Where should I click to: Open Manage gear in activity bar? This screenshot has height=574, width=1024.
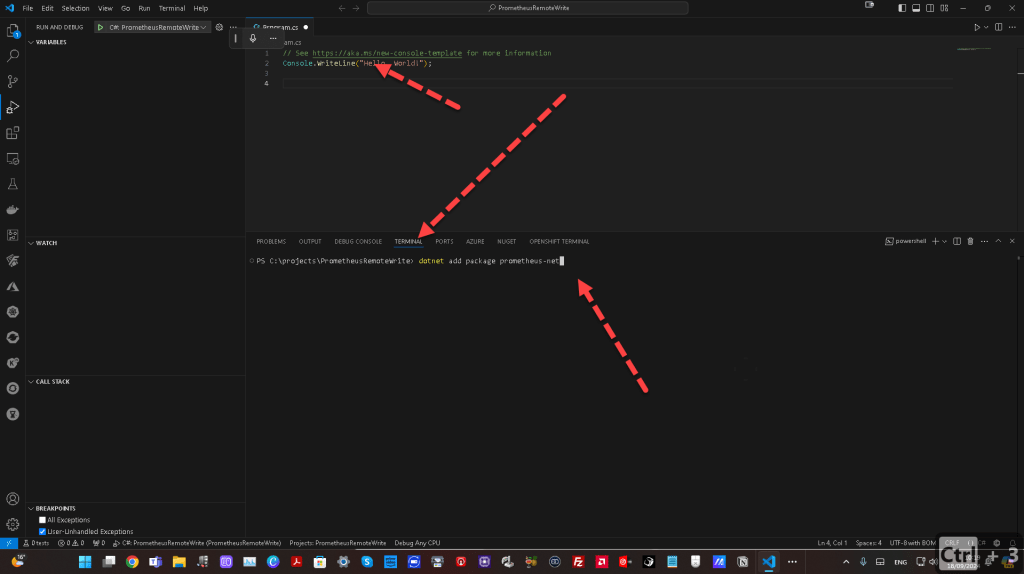pos(12,524)
